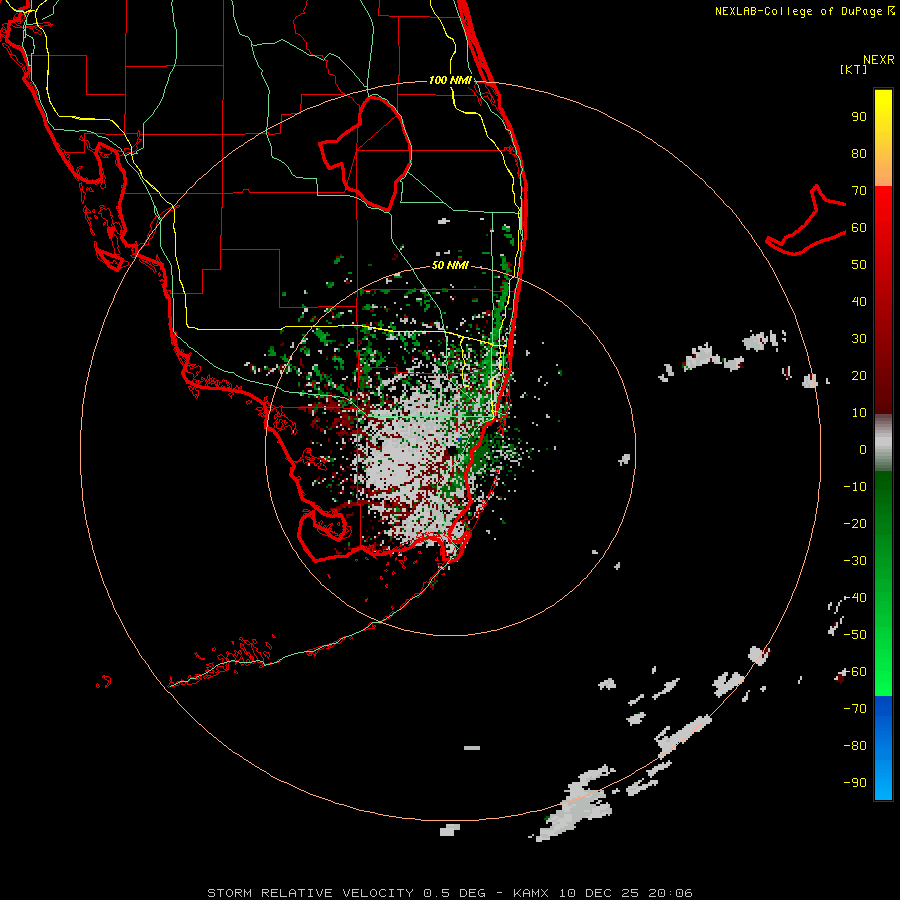Click the -70 value on velocity scale
The width and height of the screenshot is (900, 900).
coord(855,709)
